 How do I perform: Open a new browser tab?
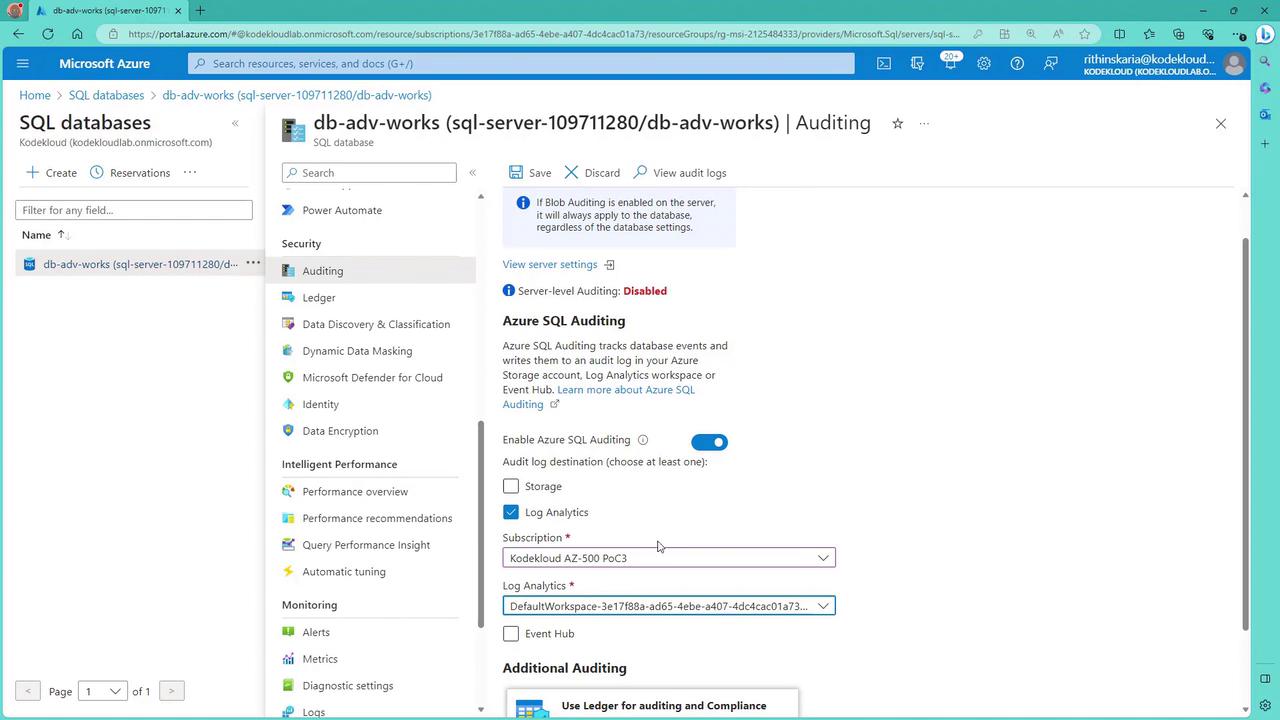coord(200,11)
